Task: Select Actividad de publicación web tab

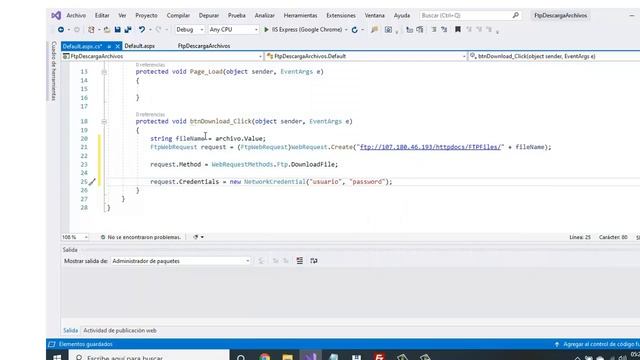Action: click(x=120, y=331)
